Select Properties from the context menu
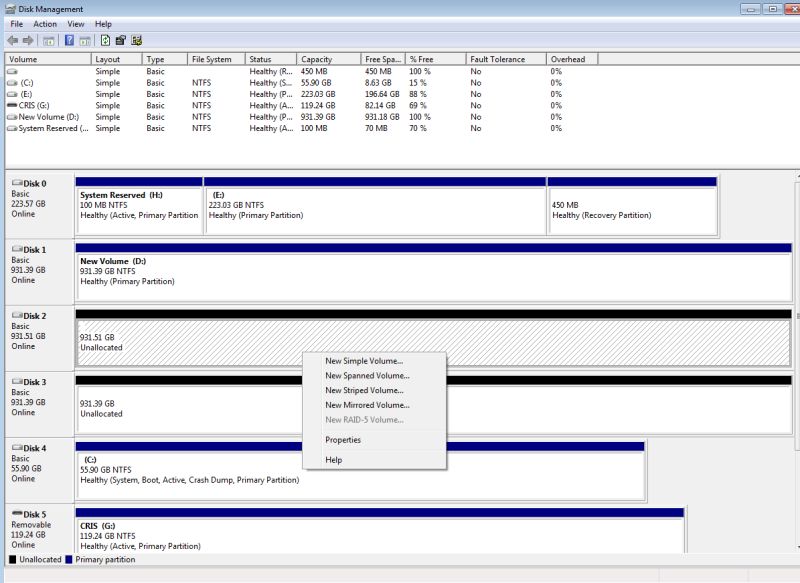Viewport: 800px width, 583px height. click(x=343, y=440)
